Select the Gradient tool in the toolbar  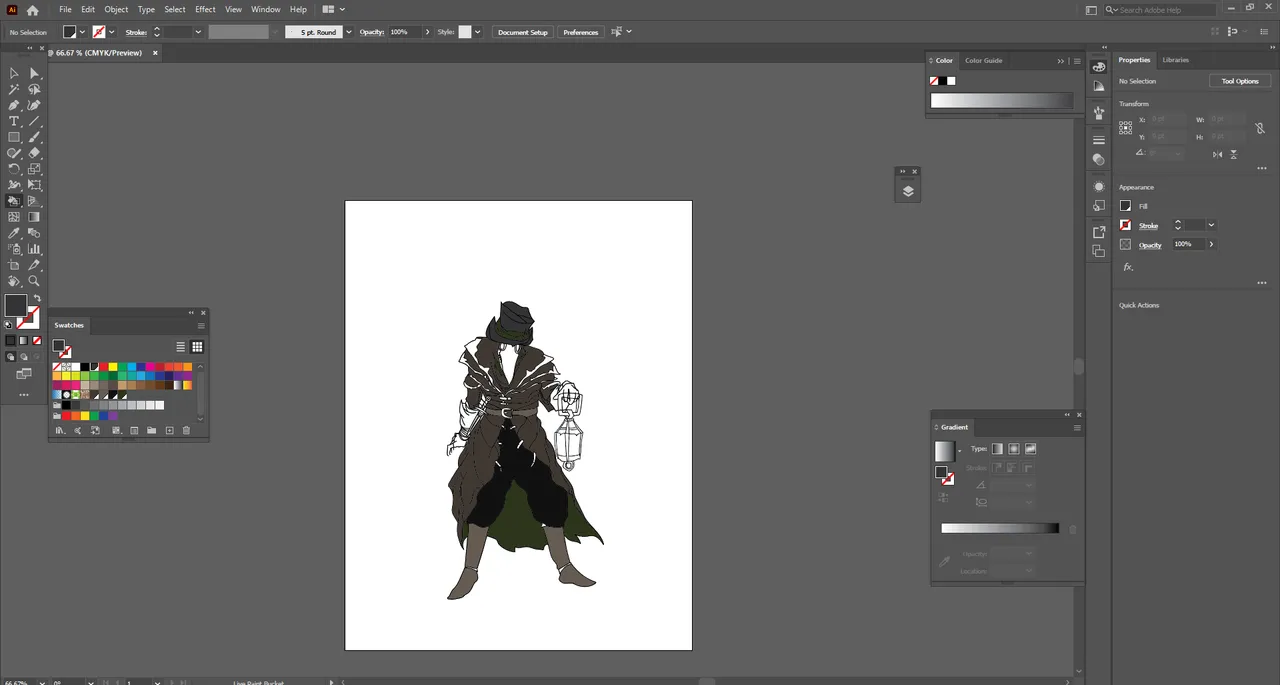click(34, 217)
